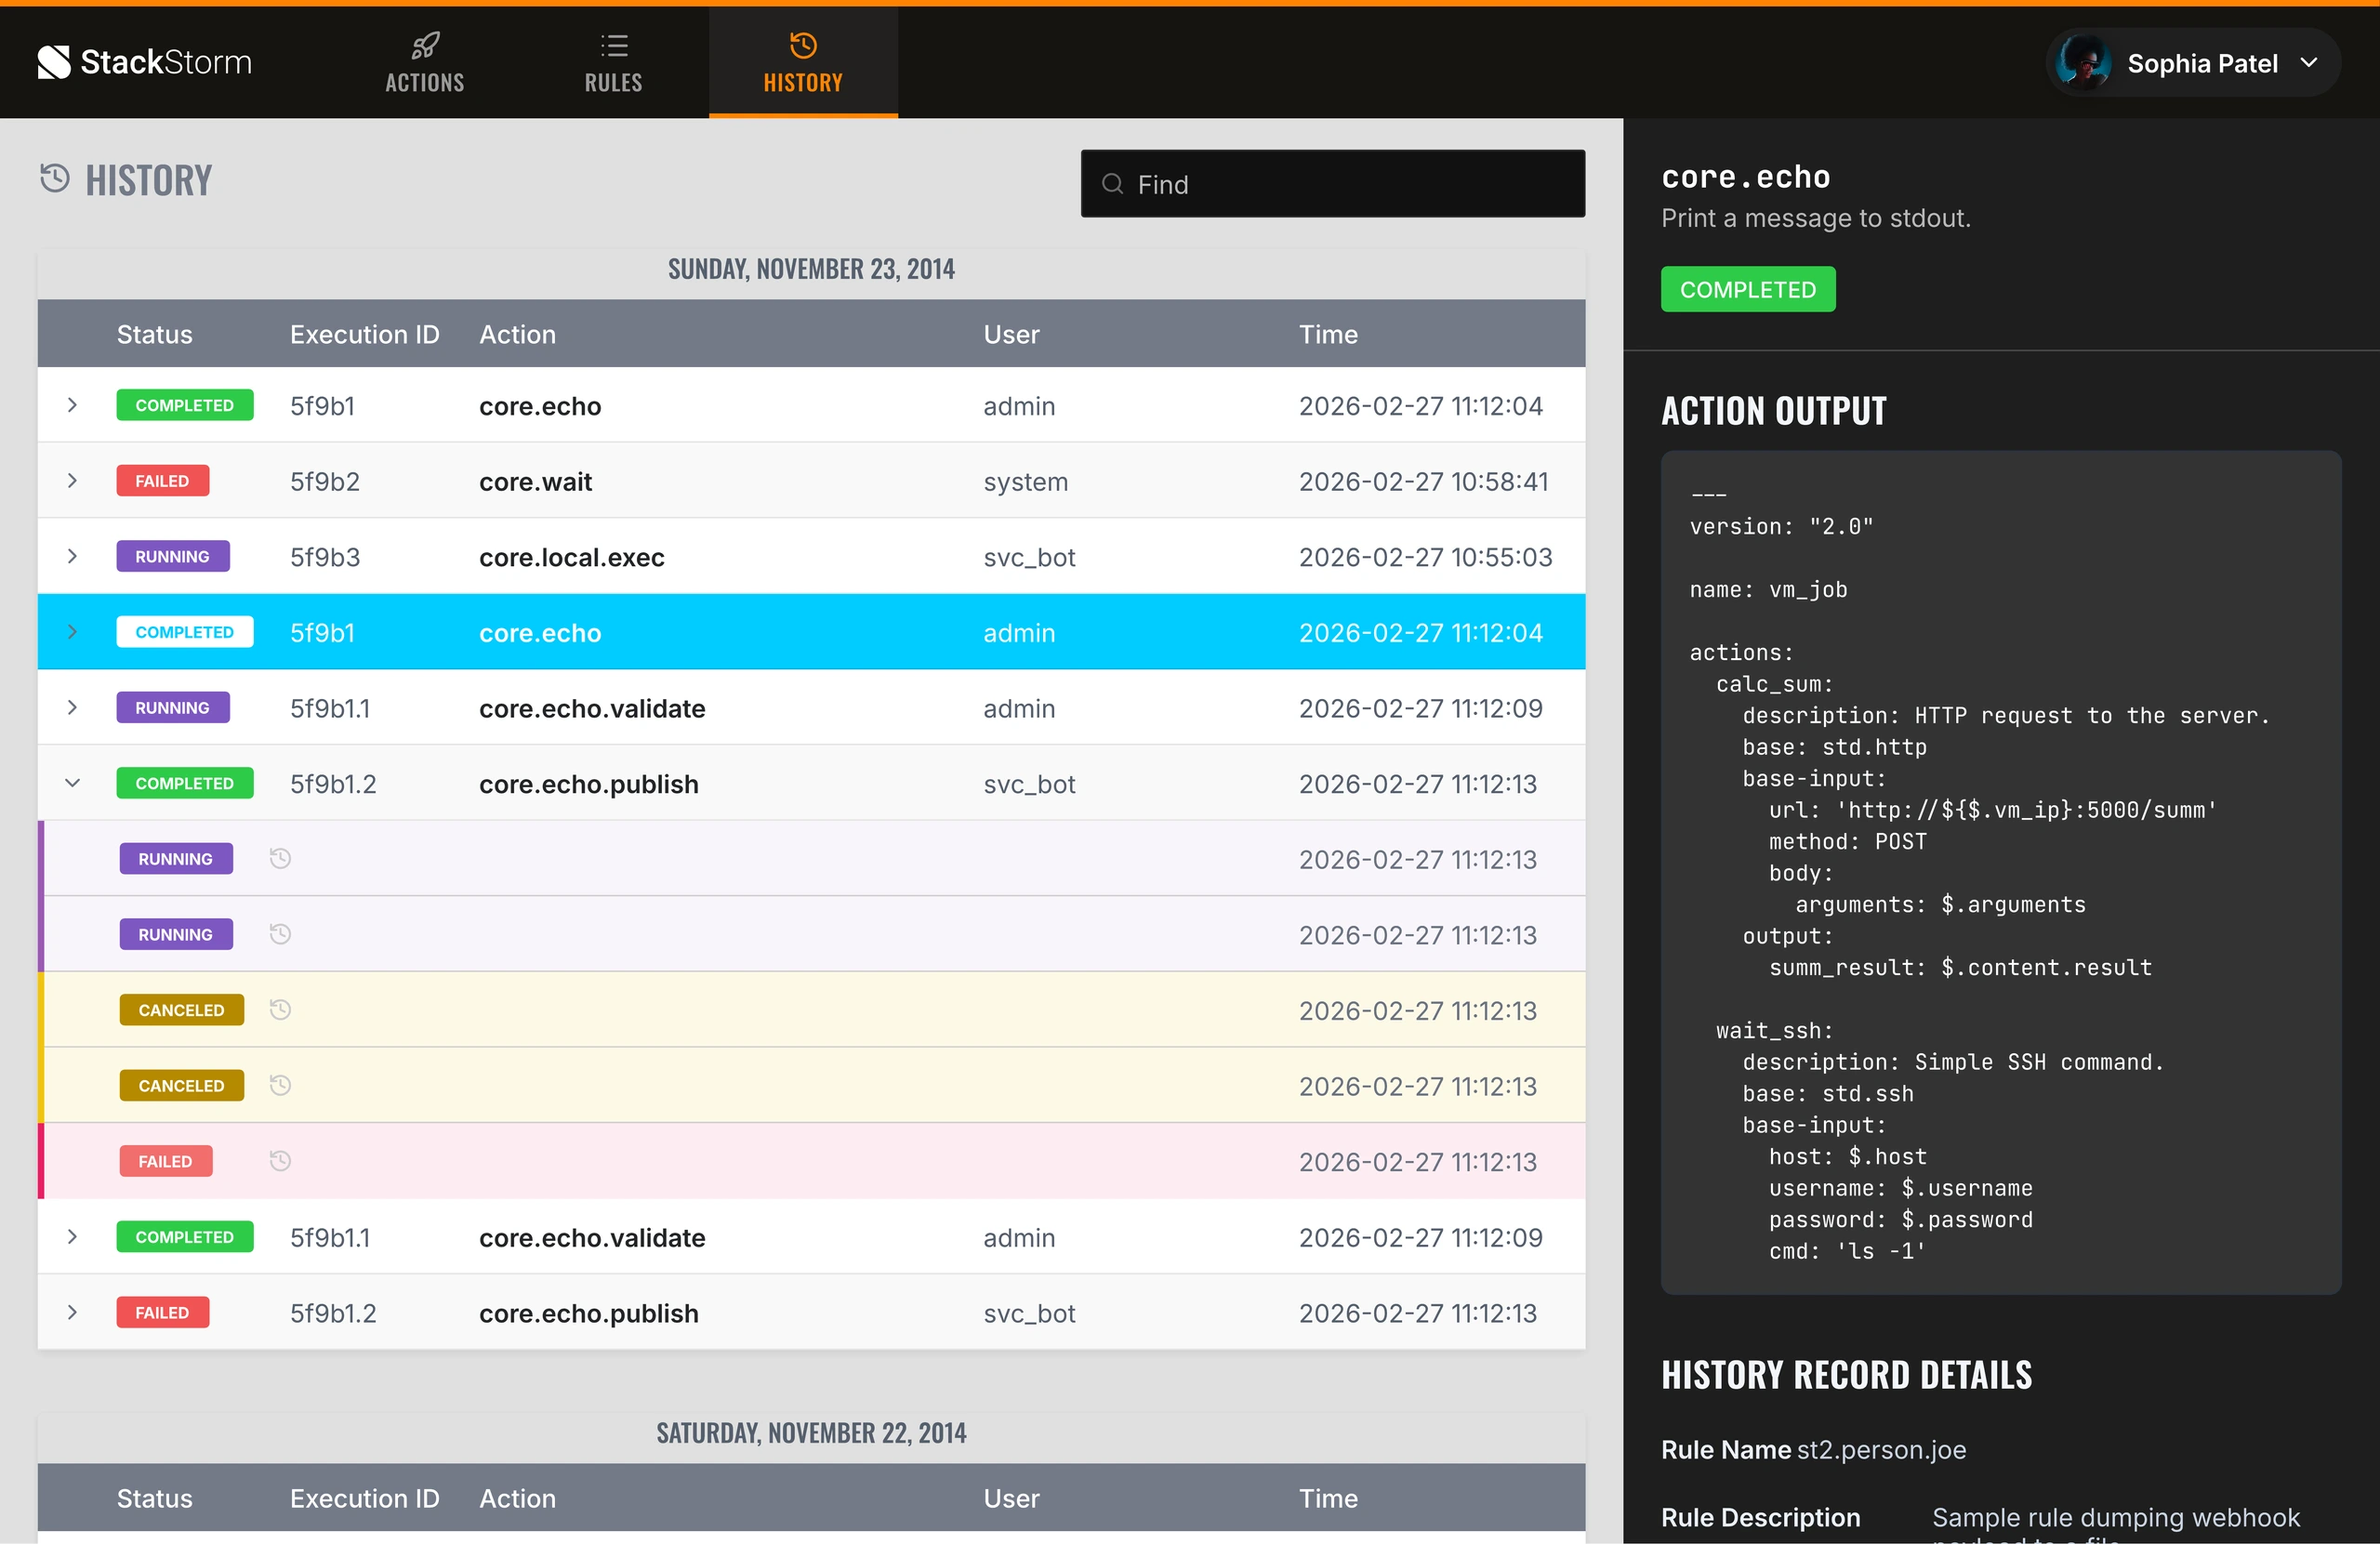Click the search magnifier icon in Find
Image resolution: width=2380 pixels, height=1544 pixels.
[1112, 184]
